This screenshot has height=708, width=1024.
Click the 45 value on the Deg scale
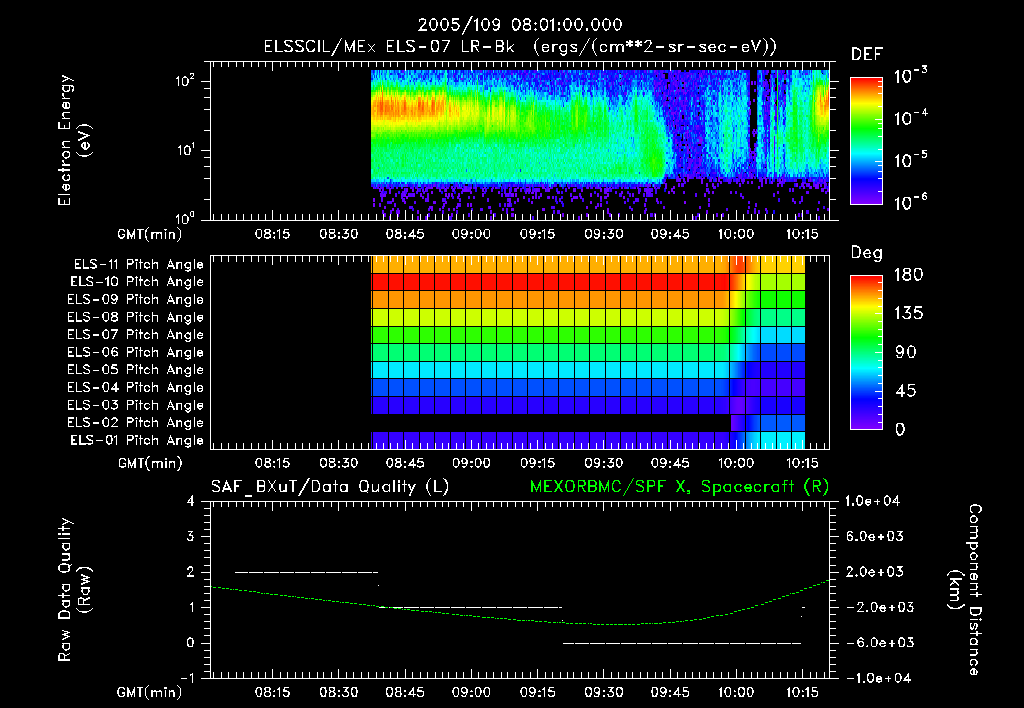[x=906, y=391]
